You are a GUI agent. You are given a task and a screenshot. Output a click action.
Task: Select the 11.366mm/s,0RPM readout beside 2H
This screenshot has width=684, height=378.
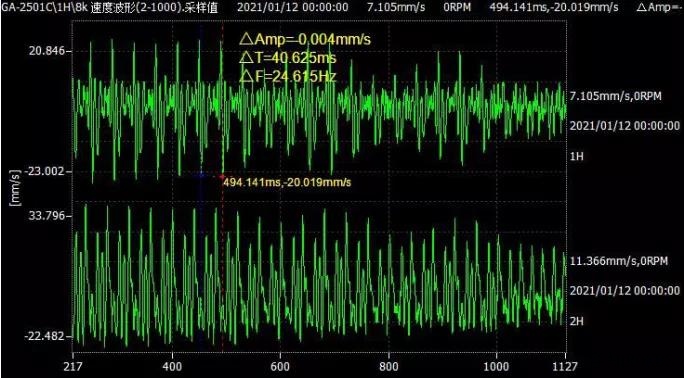point(619,261)
